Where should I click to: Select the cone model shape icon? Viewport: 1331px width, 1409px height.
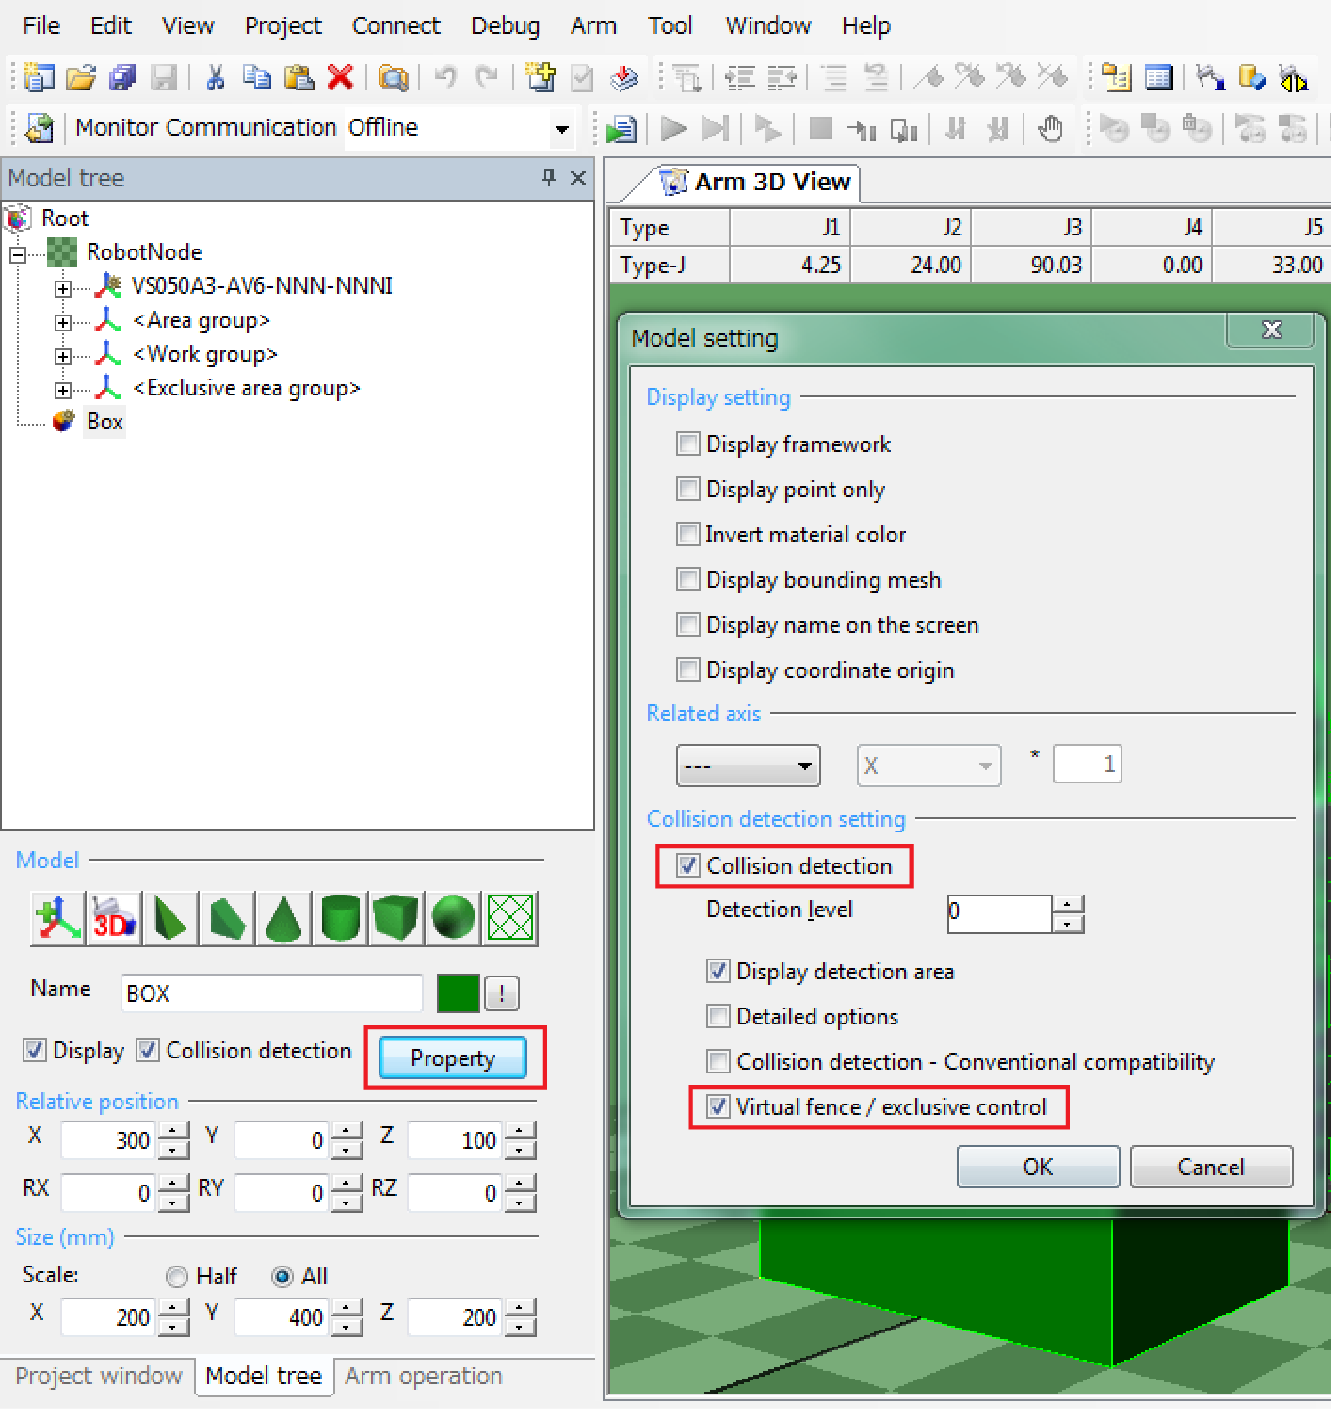(x=284, y=918)
